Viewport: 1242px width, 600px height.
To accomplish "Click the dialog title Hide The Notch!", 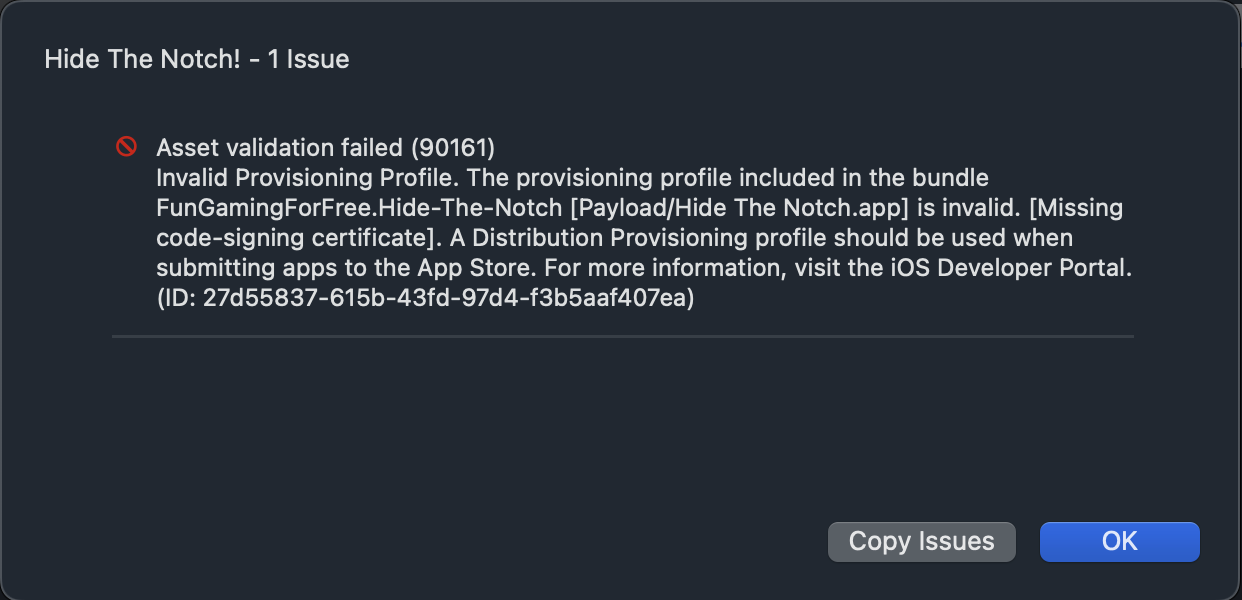I will pyautogui.click(x=138, y=59).
